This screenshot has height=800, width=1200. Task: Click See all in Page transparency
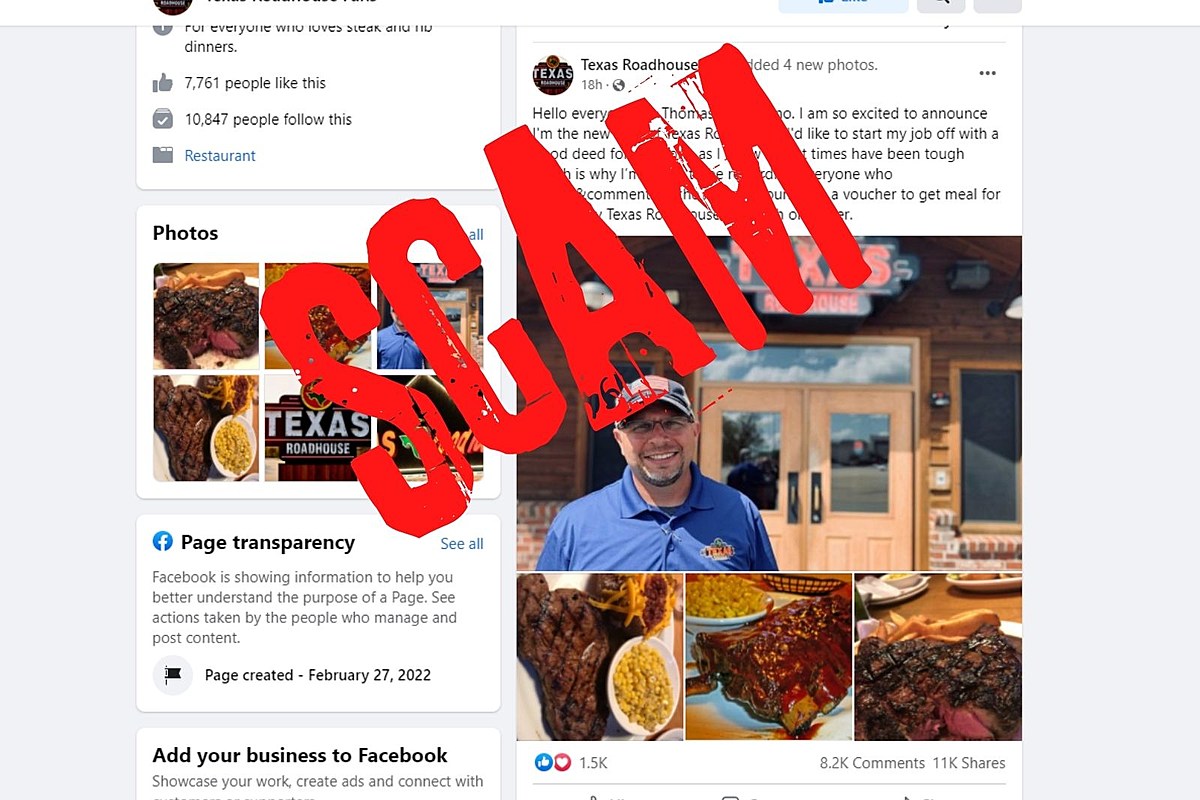(x=462, y=543)
